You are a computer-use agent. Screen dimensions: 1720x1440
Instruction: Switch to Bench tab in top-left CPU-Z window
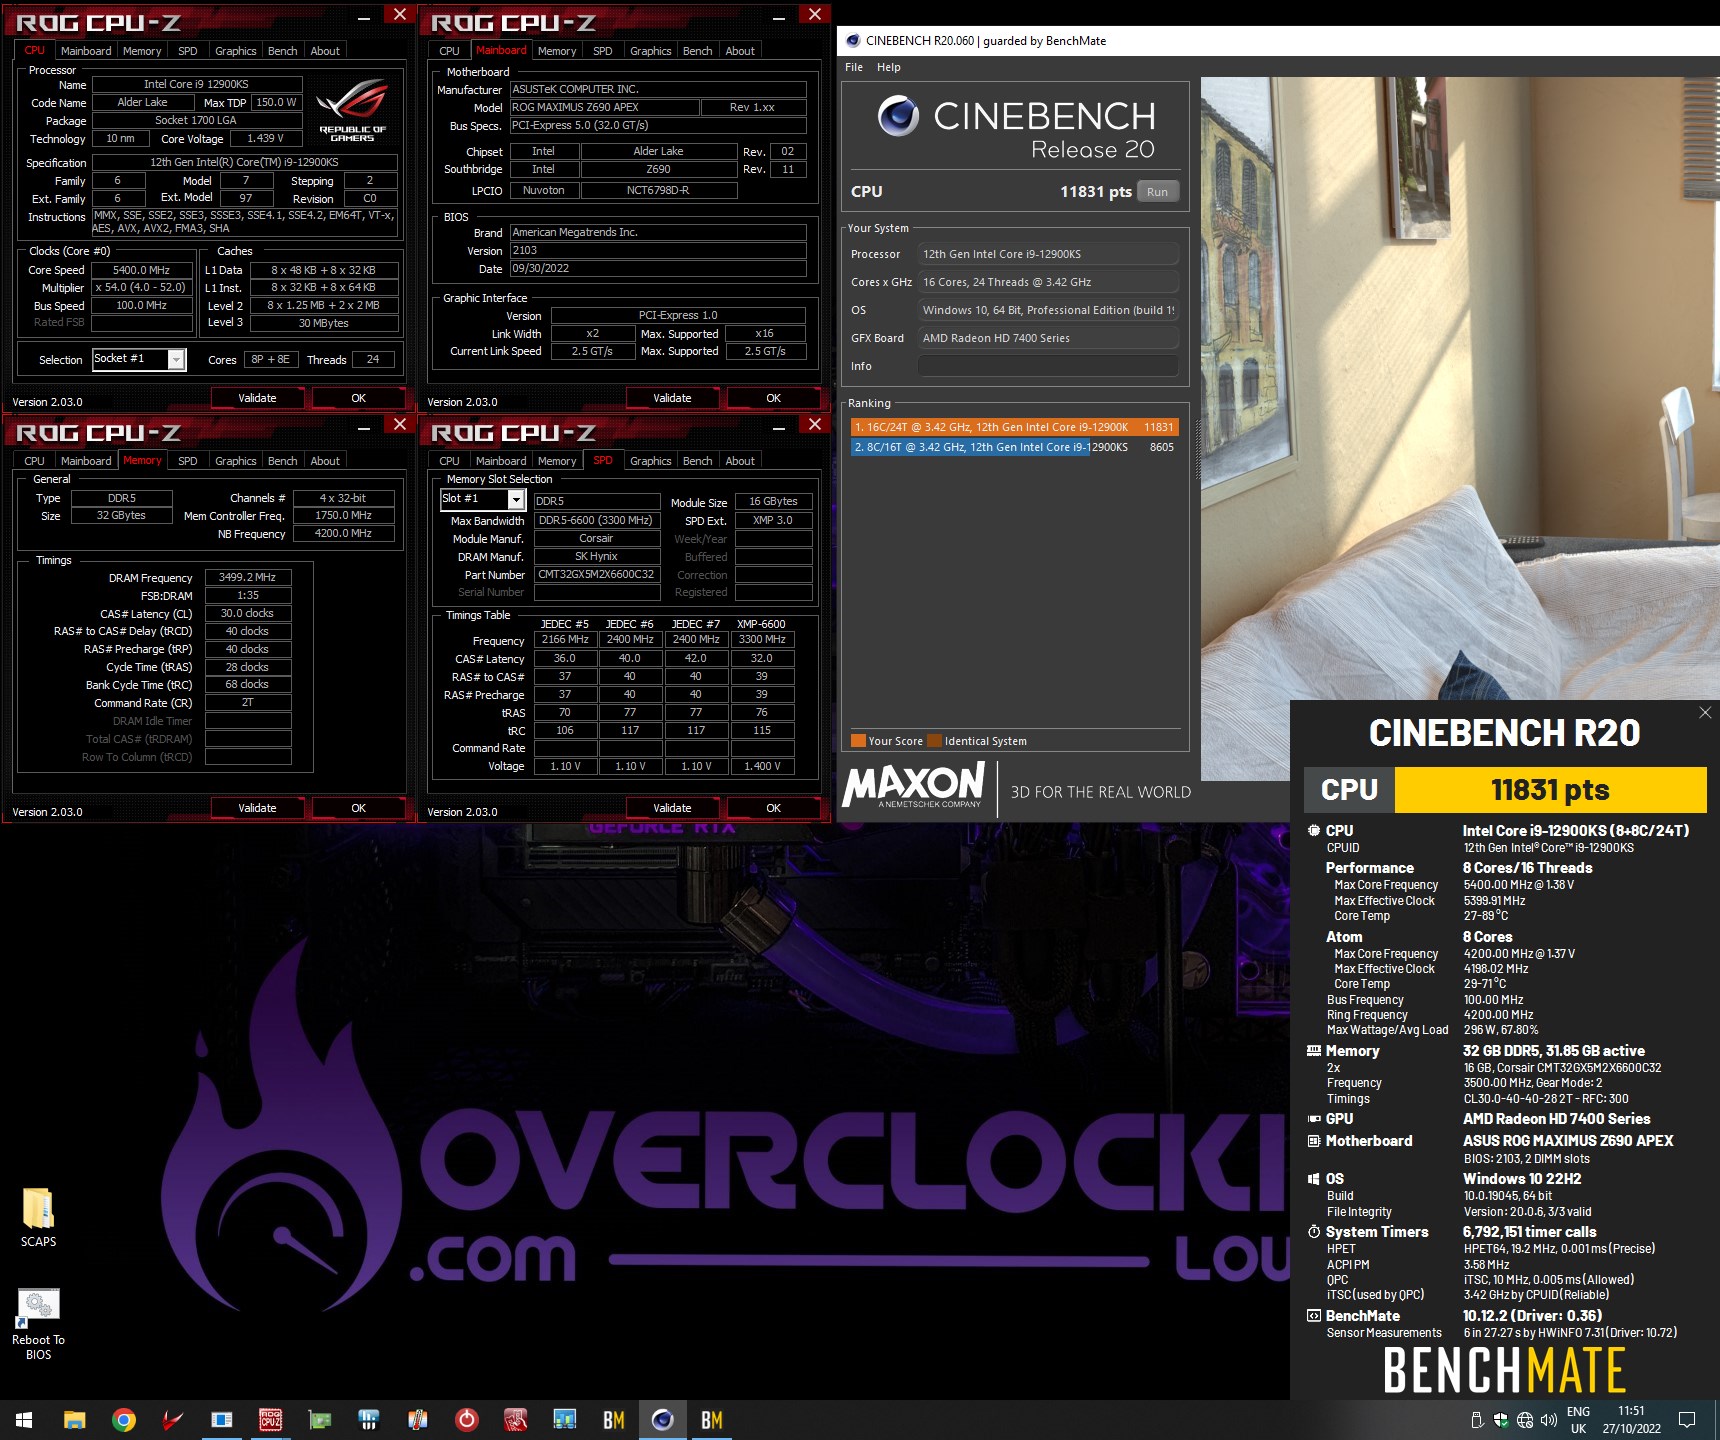[282, 51]
